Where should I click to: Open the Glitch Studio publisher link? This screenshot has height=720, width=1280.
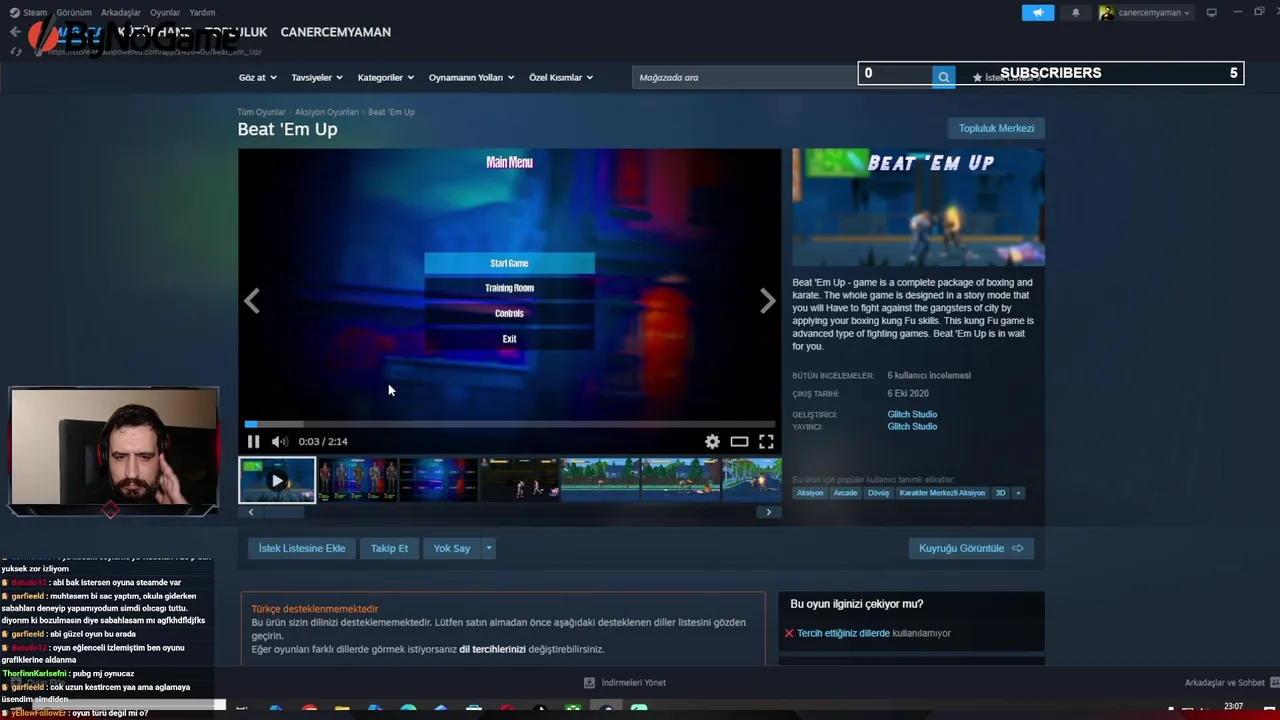coord(912,426)
